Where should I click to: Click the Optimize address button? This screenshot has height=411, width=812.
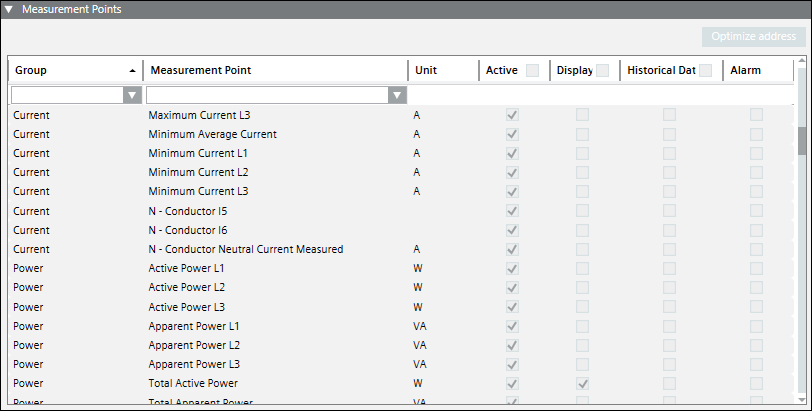753,37
